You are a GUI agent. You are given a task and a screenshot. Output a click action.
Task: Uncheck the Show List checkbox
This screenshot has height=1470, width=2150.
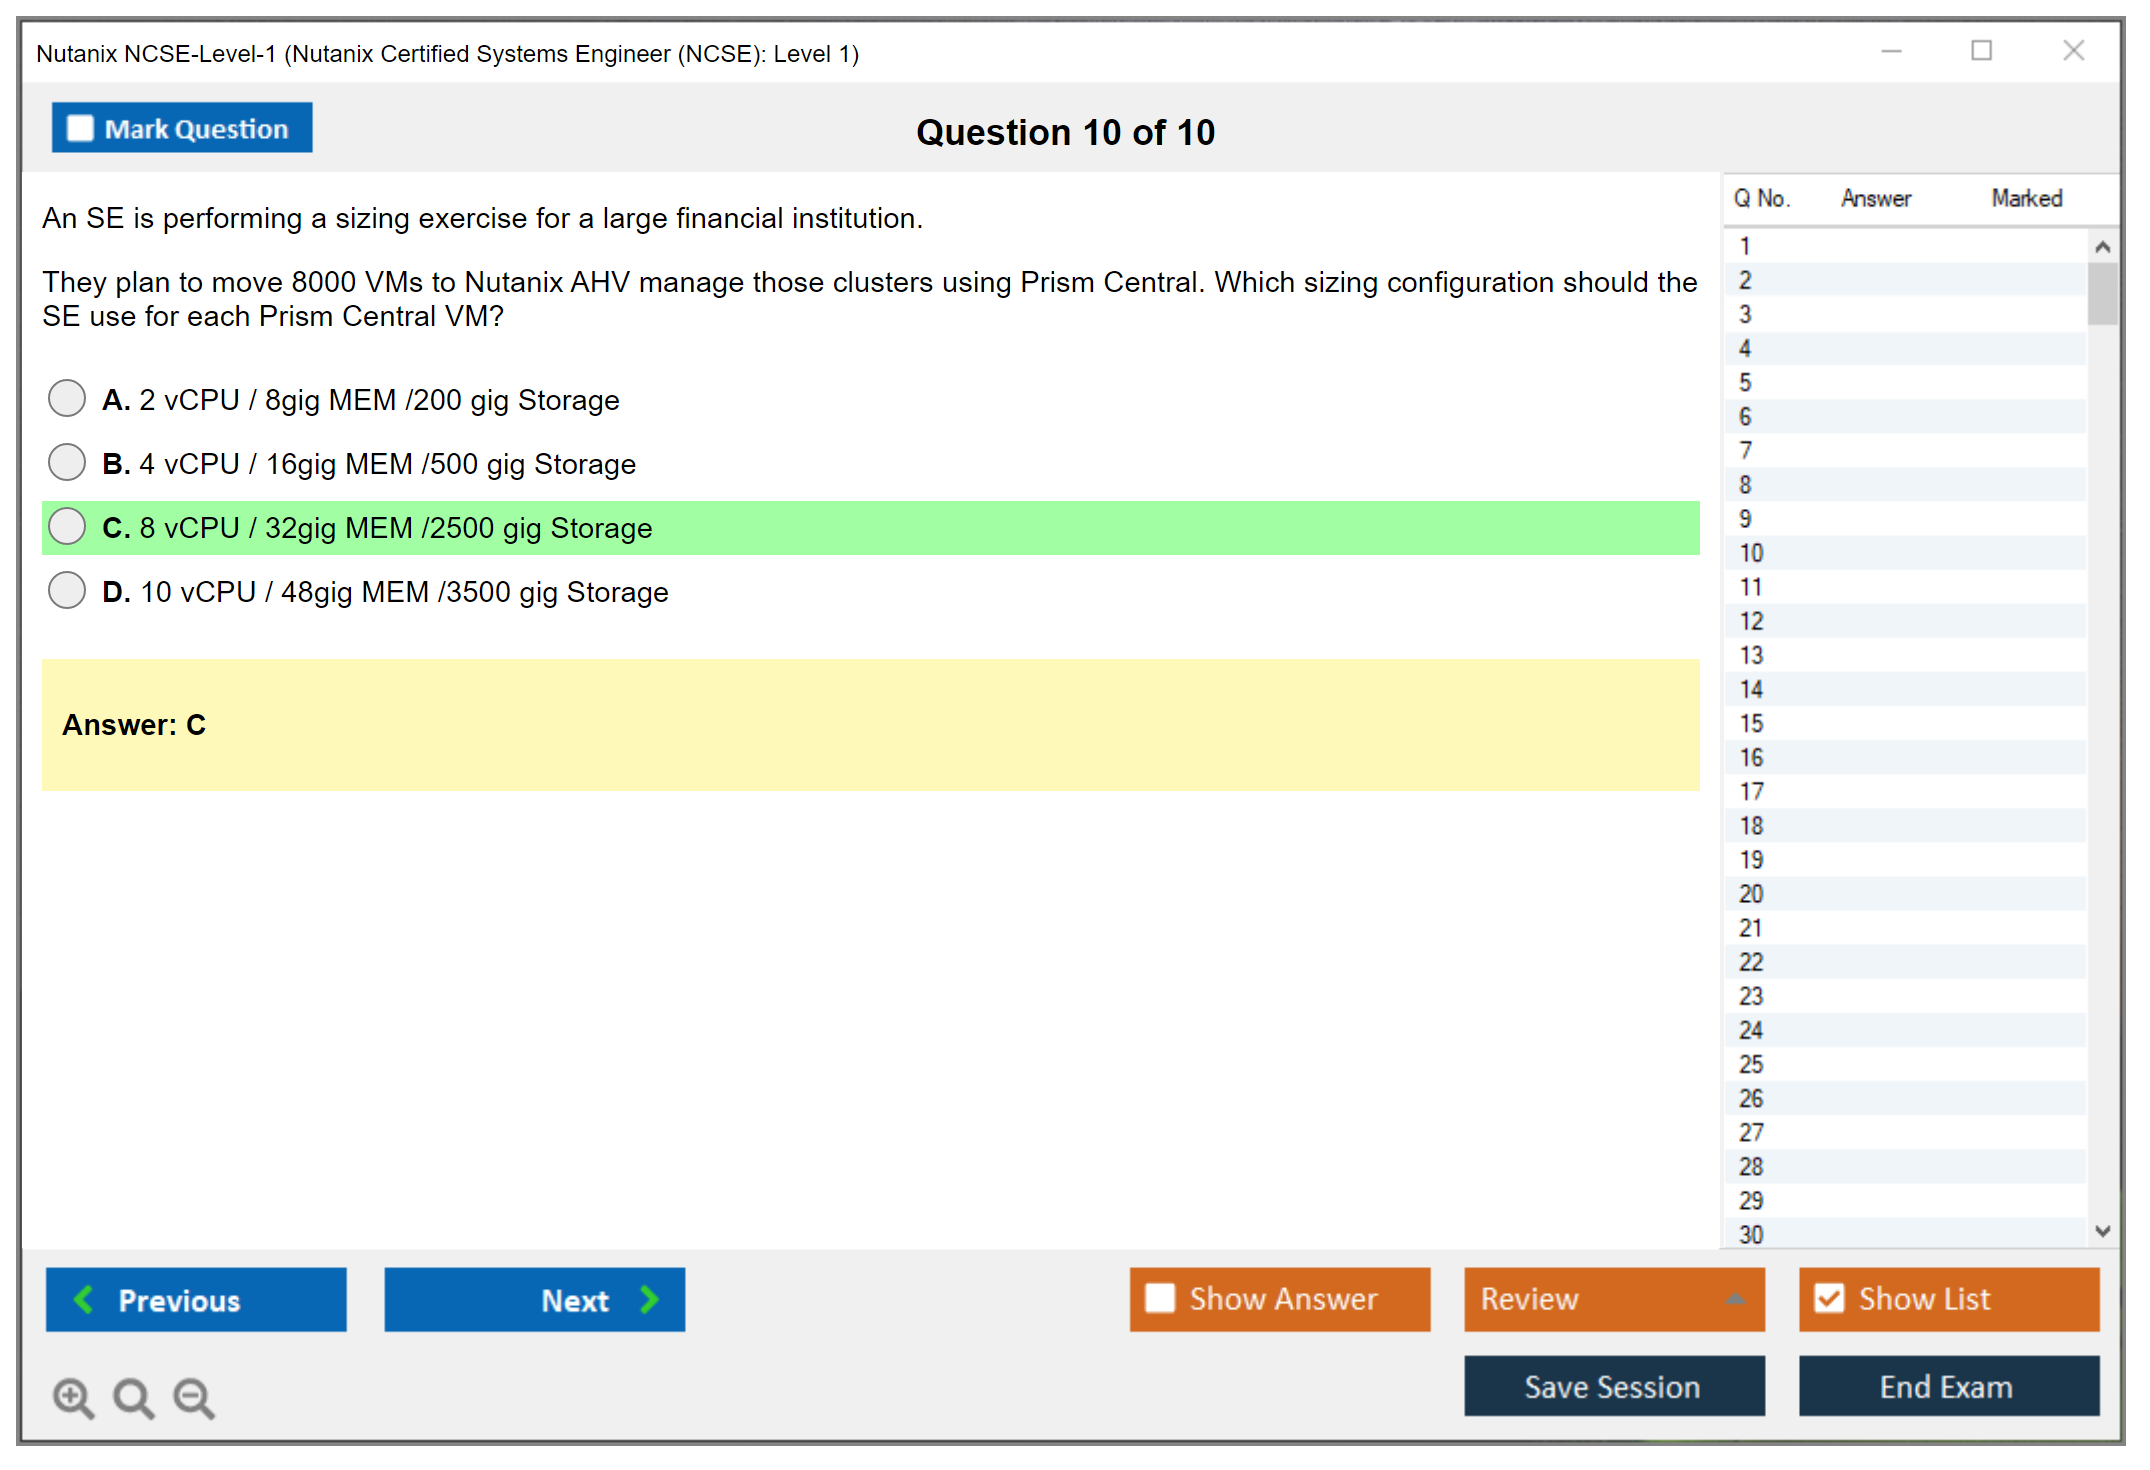[1829, 1298]
